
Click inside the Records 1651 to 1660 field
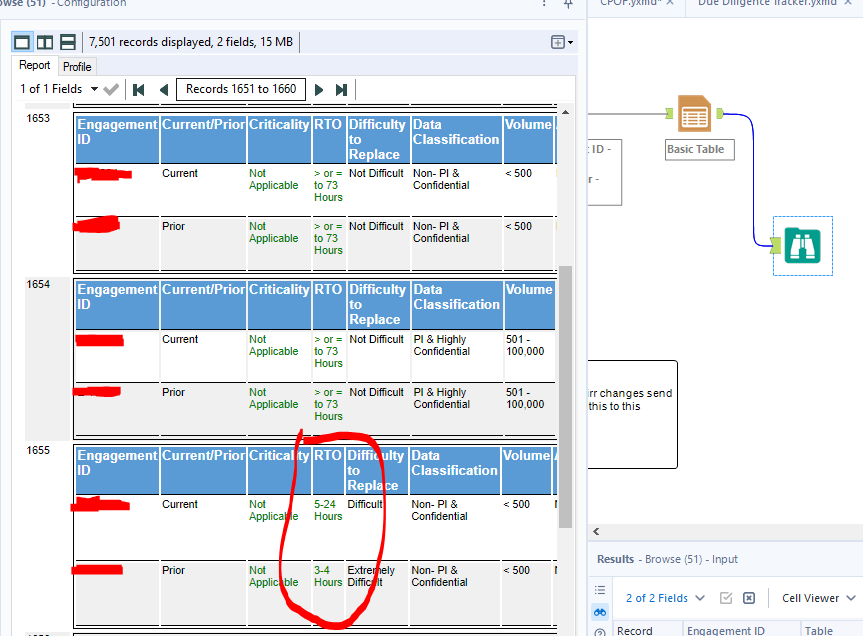pos(240,88)
